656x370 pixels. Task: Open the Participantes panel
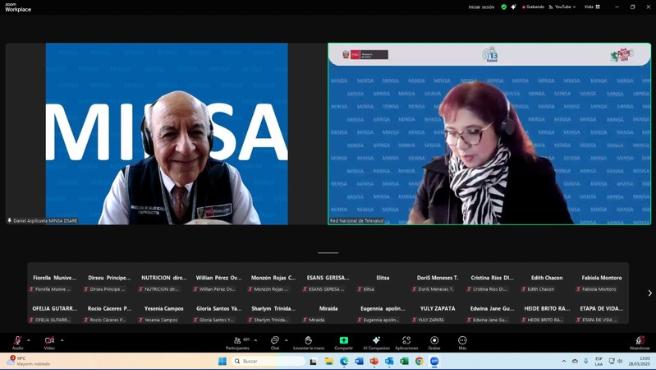click(238, 343)
